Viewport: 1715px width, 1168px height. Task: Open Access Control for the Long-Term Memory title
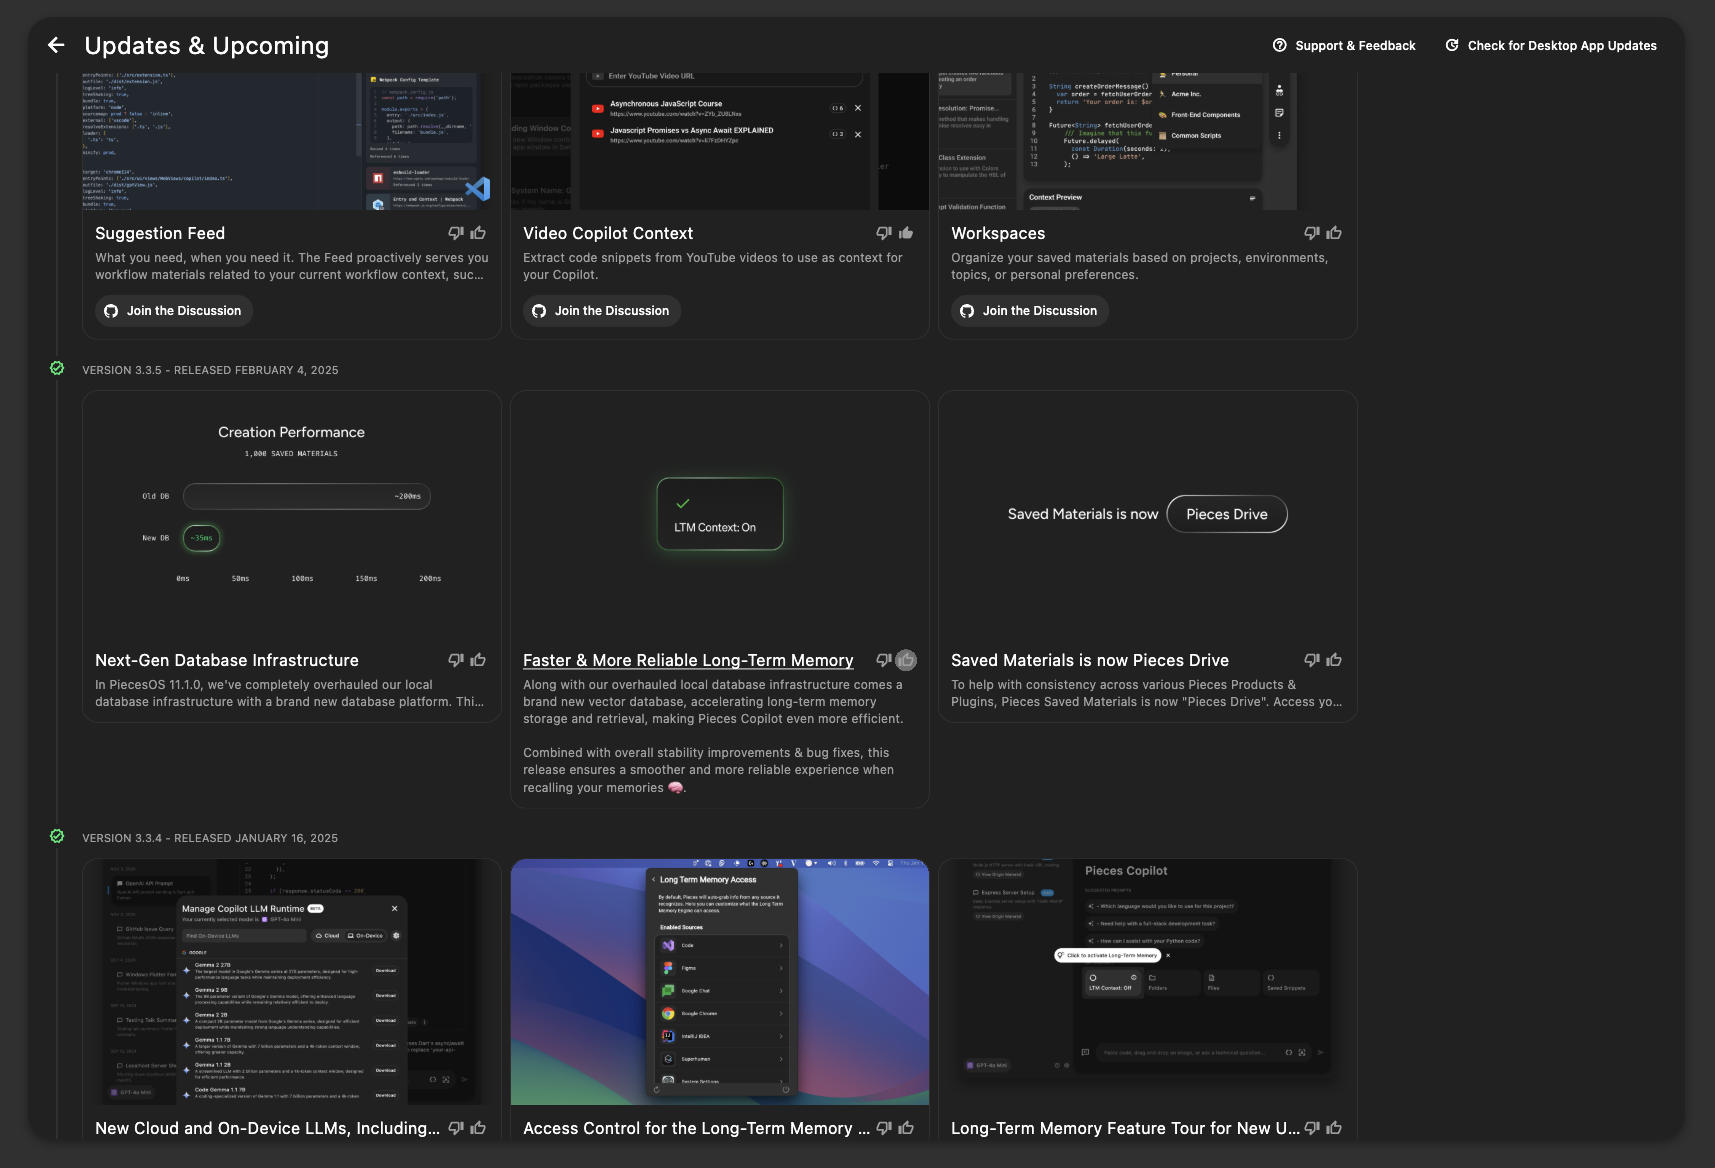tap(696, 1128)
